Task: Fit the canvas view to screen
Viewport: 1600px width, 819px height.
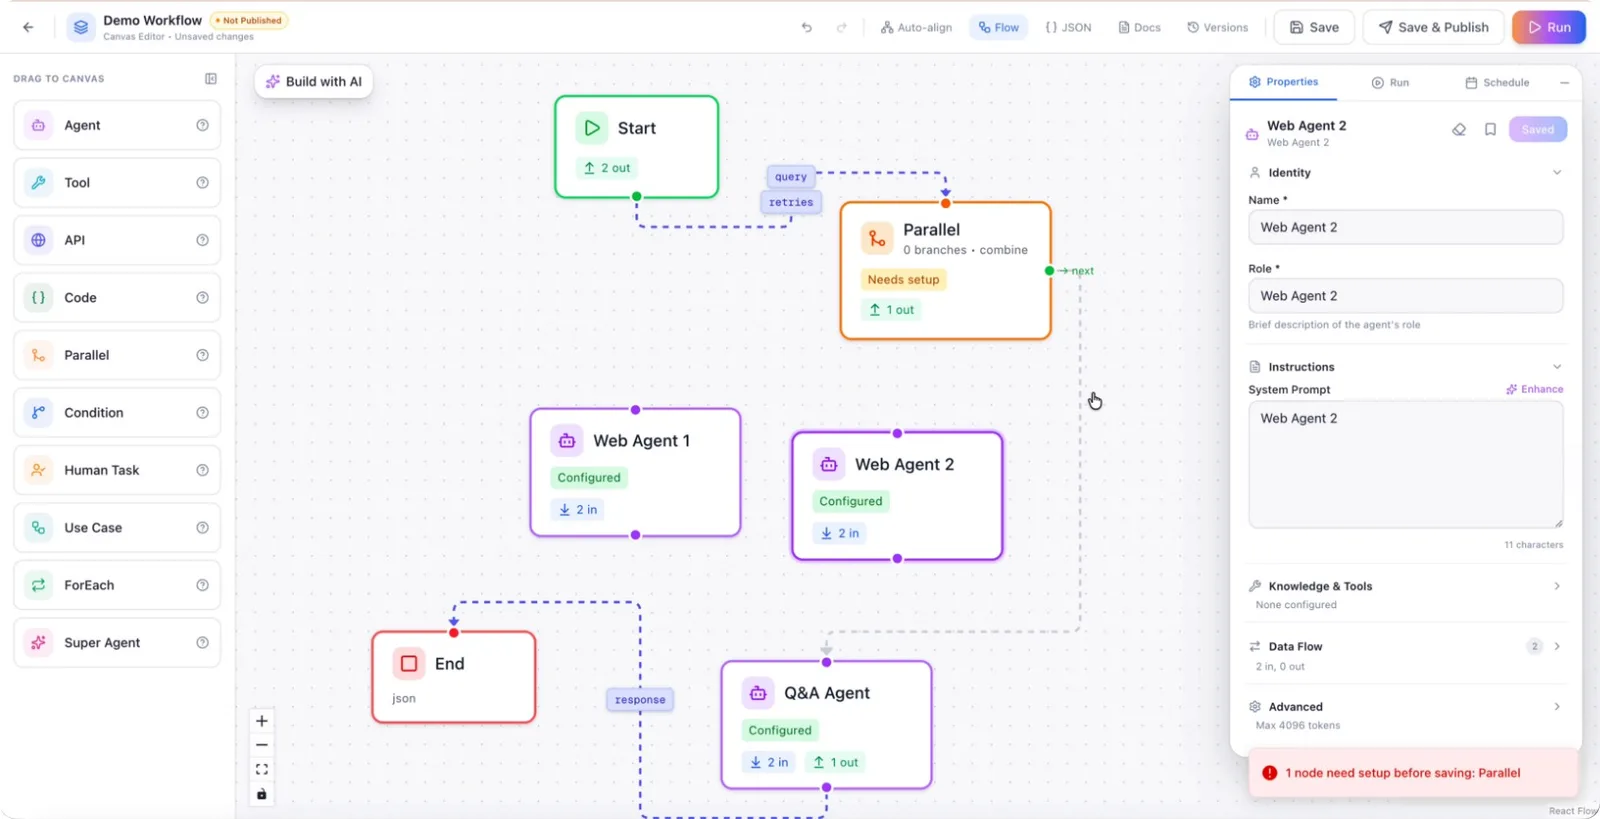Action: (262, 769)
